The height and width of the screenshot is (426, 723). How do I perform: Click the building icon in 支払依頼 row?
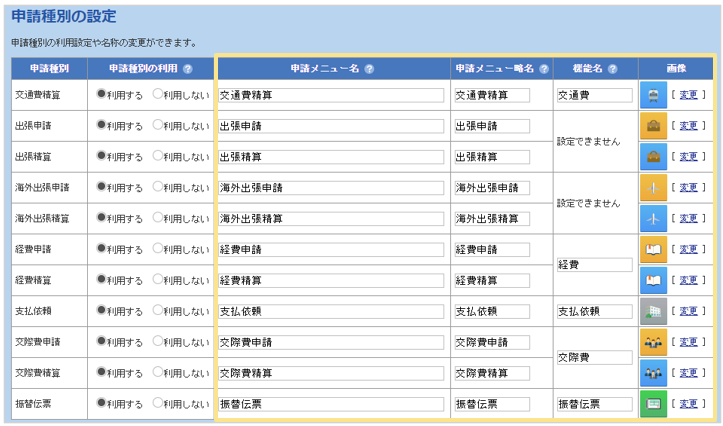pos(653,311)
